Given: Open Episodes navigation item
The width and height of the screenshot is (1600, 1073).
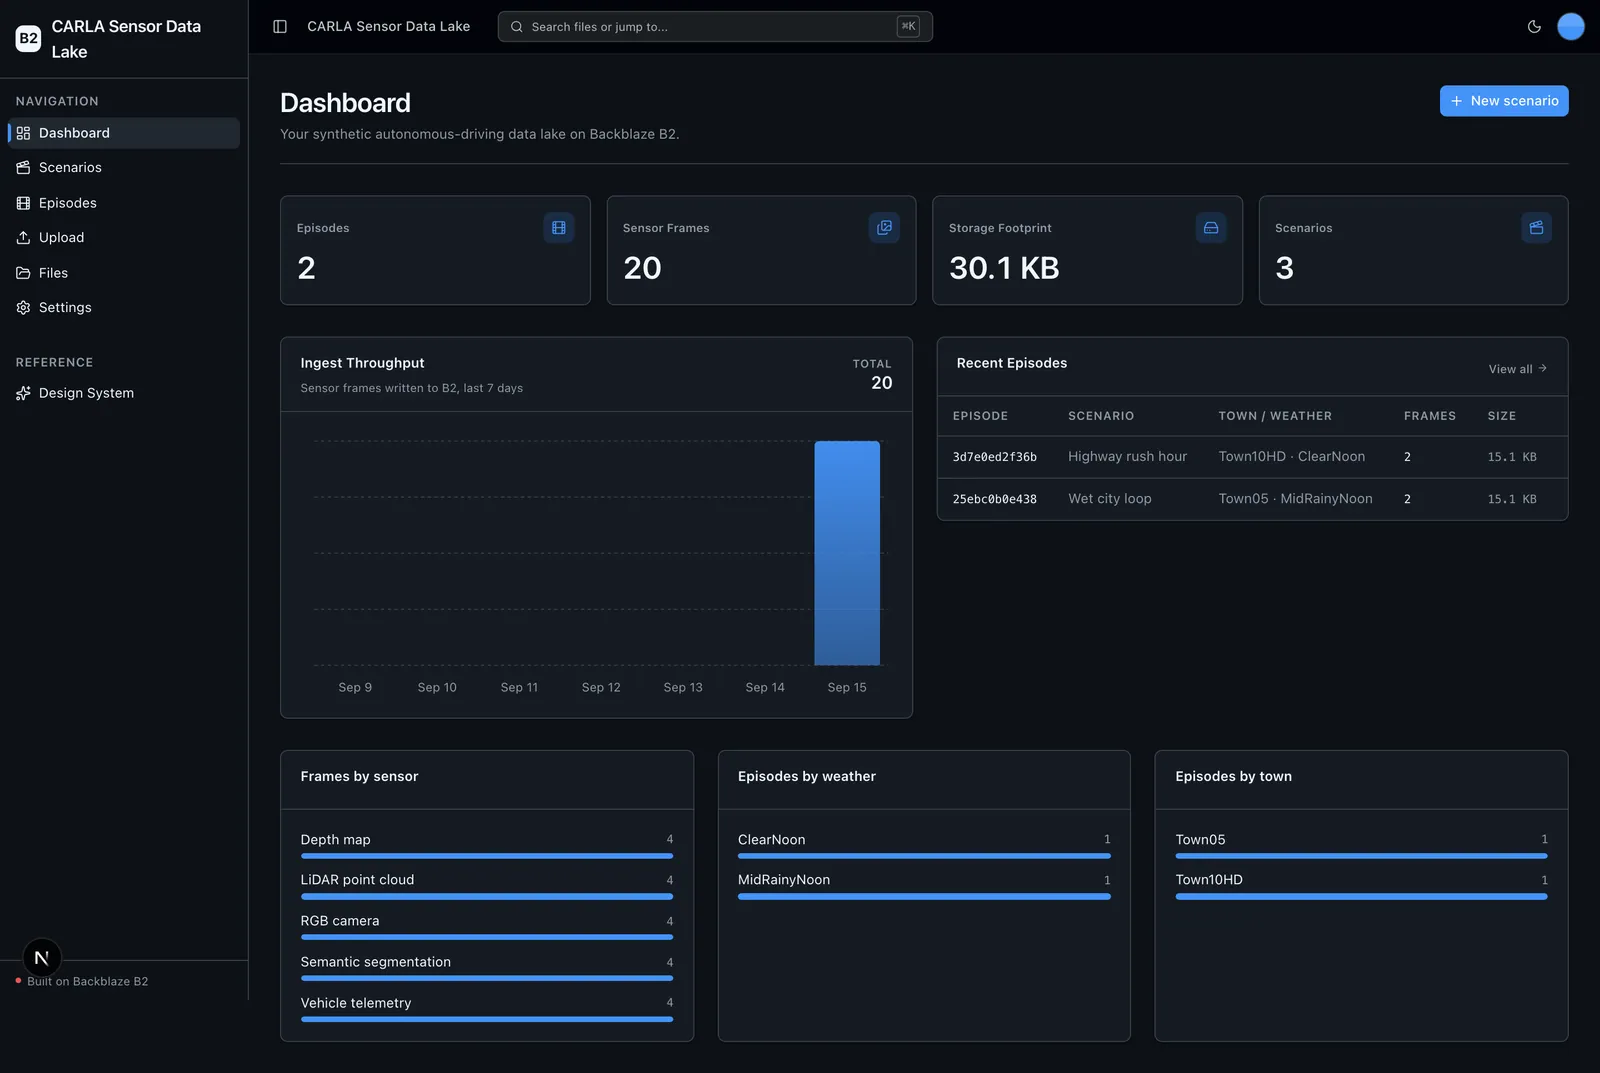Looking at the screenshot, I should pyautogui.click(x=124, y=203).
